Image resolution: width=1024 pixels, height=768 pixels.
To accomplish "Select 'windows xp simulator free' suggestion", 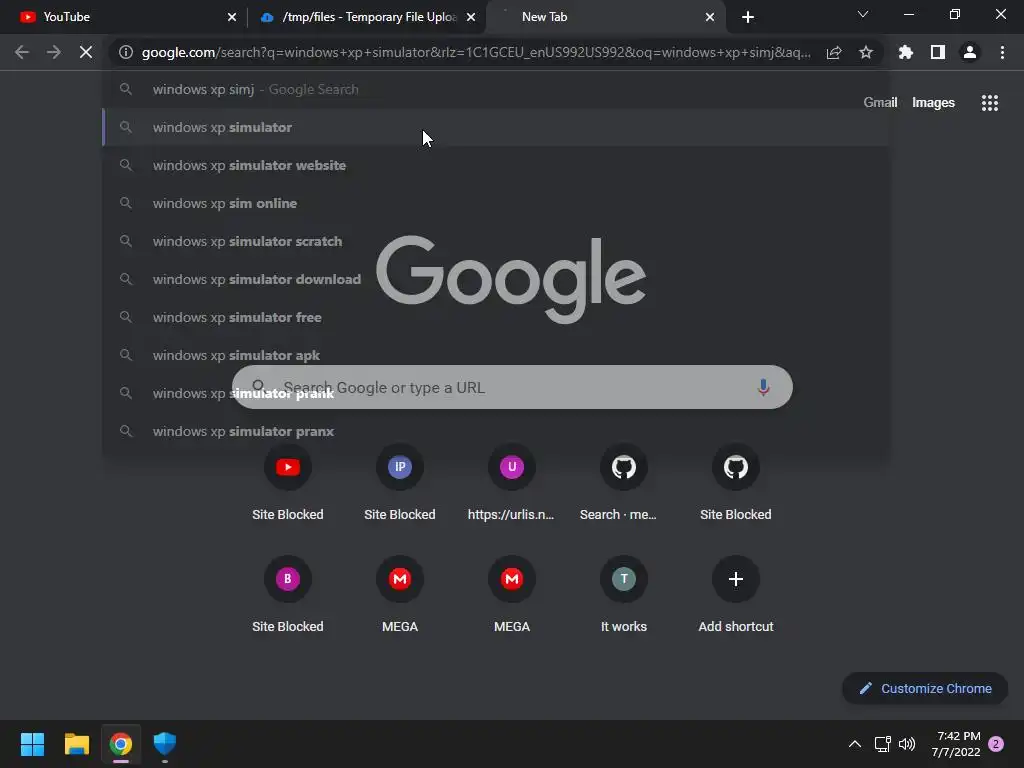I will (495, 317).
